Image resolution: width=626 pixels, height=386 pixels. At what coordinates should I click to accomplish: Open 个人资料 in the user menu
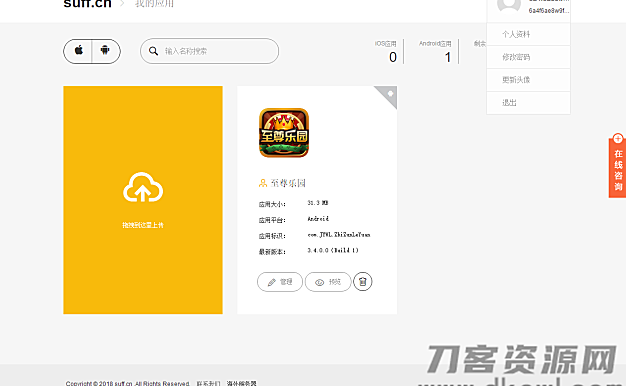coord(528,34)
